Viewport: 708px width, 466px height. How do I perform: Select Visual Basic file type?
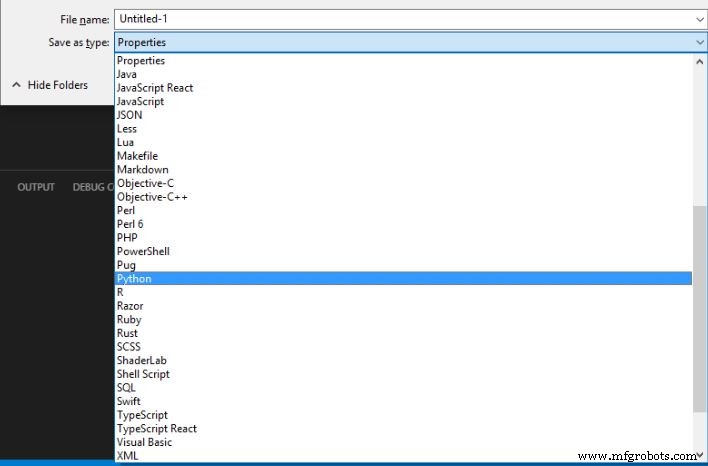[x=144, y=442]
